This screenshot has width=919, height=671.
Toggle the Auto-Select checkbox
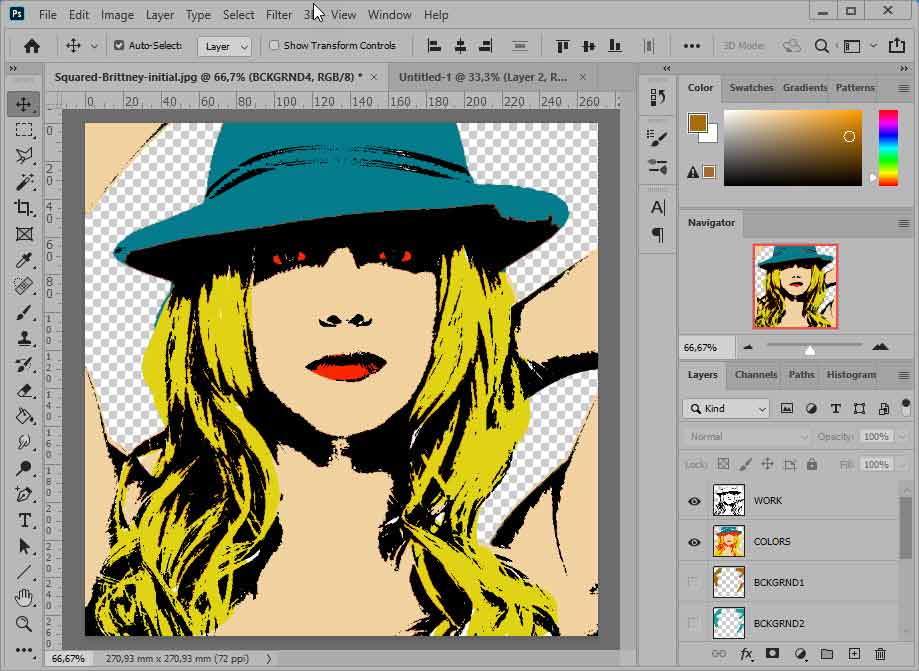click(x=119, y=45)
